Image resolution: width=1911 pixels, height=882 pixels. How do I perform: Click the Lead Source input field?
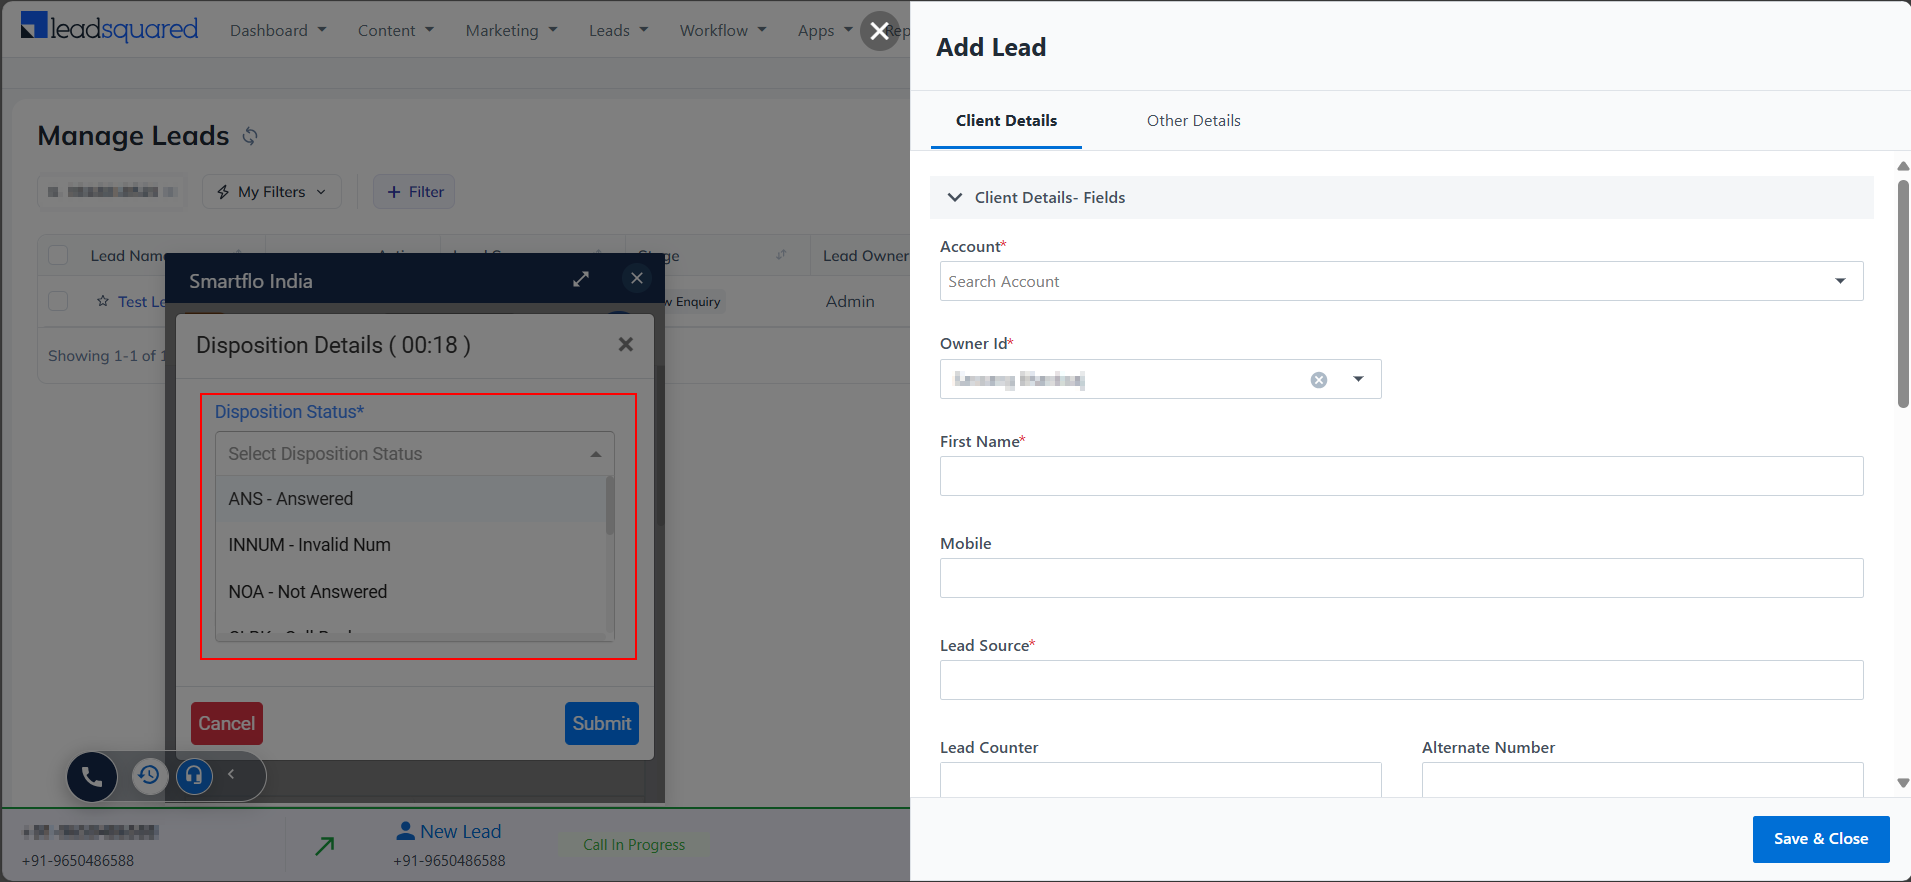1401,680
